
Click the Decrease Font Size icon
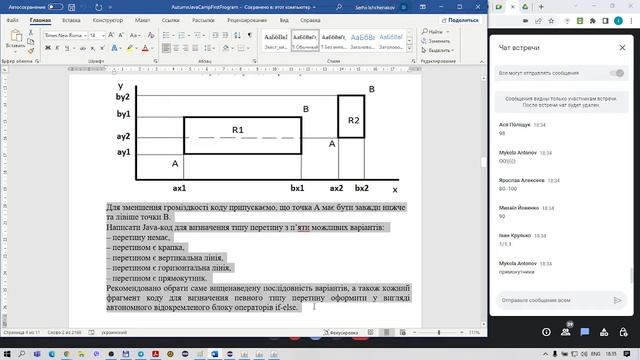[121, 36]
